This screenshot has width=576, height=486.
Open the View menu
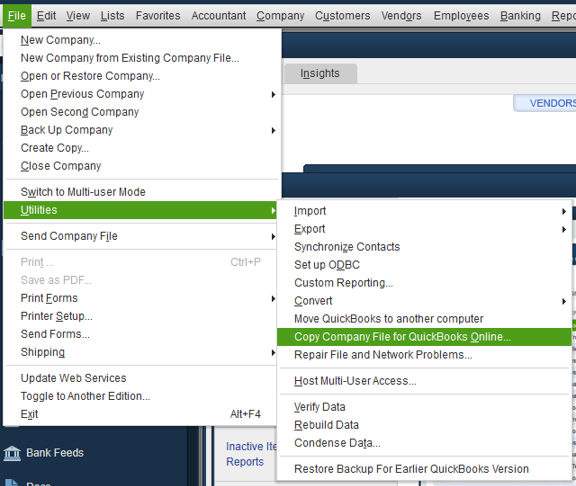point(78,16)
